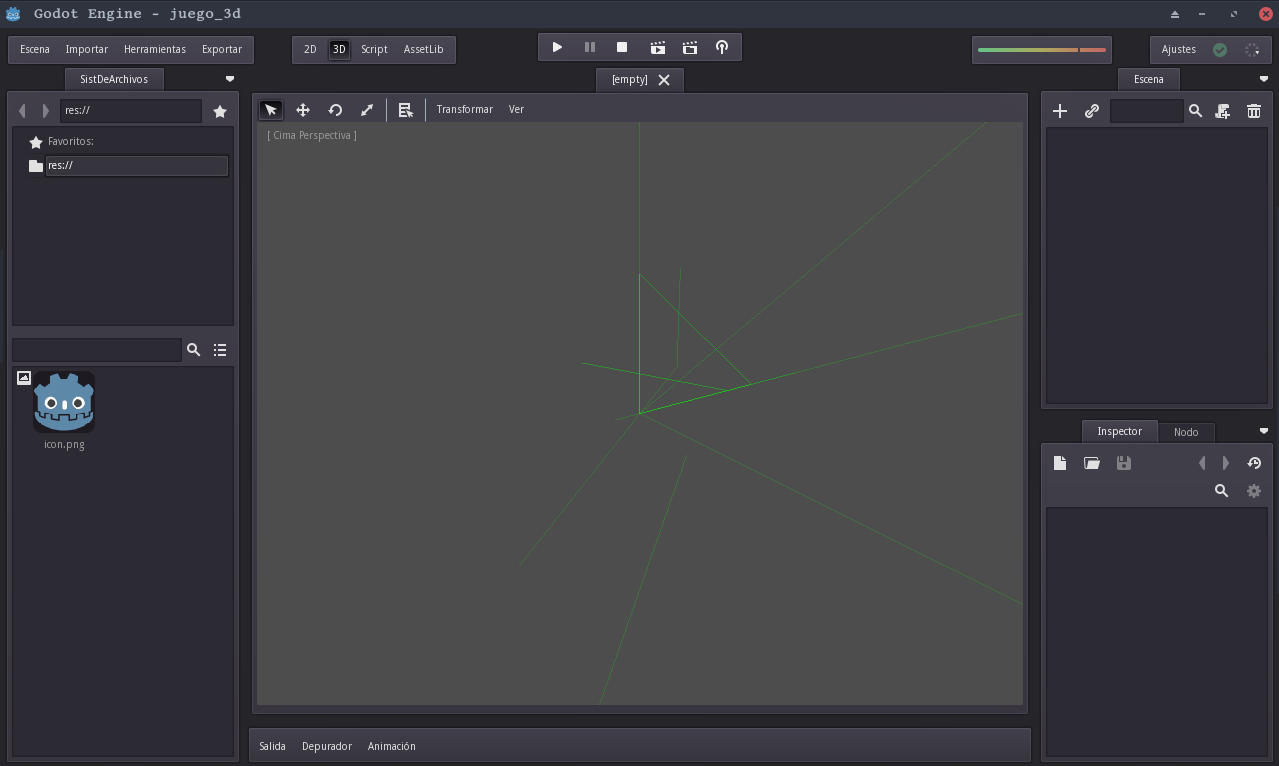This screenshot has height=766, width=1279.
Task: Open the Ver menu
Action: (516, 110)
